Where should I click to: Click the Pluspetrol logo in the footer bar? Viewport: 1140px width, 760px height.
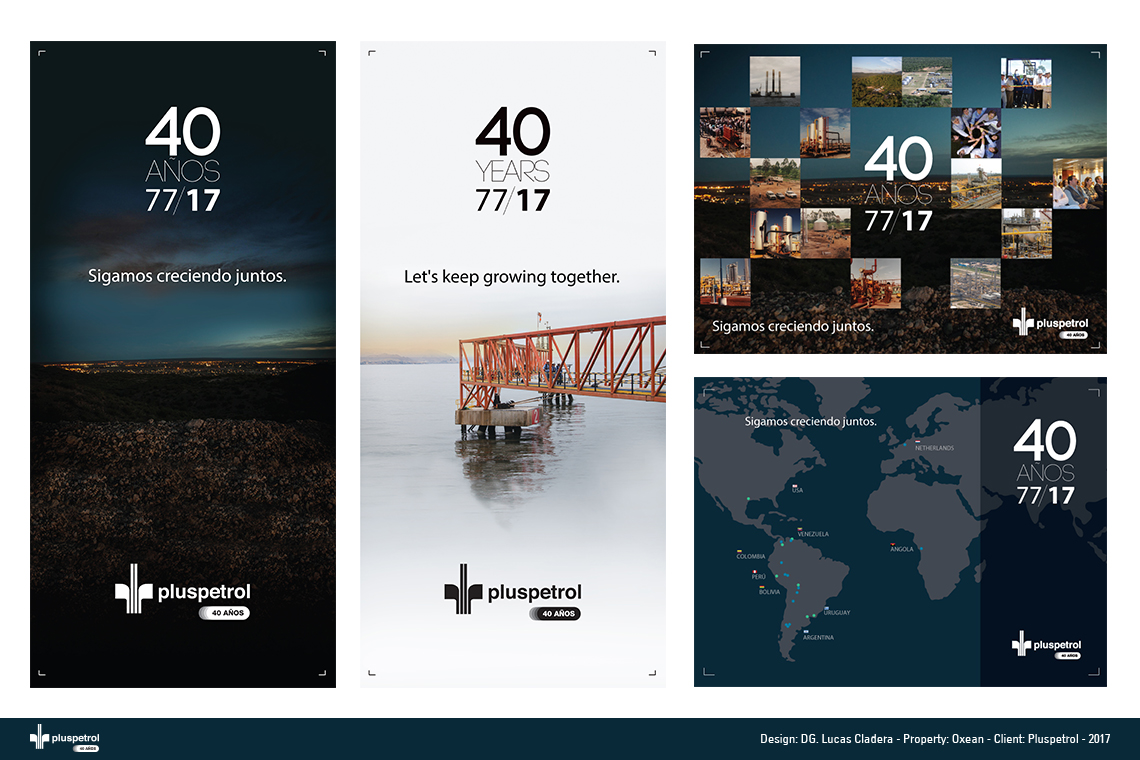[x=65, y=739]
